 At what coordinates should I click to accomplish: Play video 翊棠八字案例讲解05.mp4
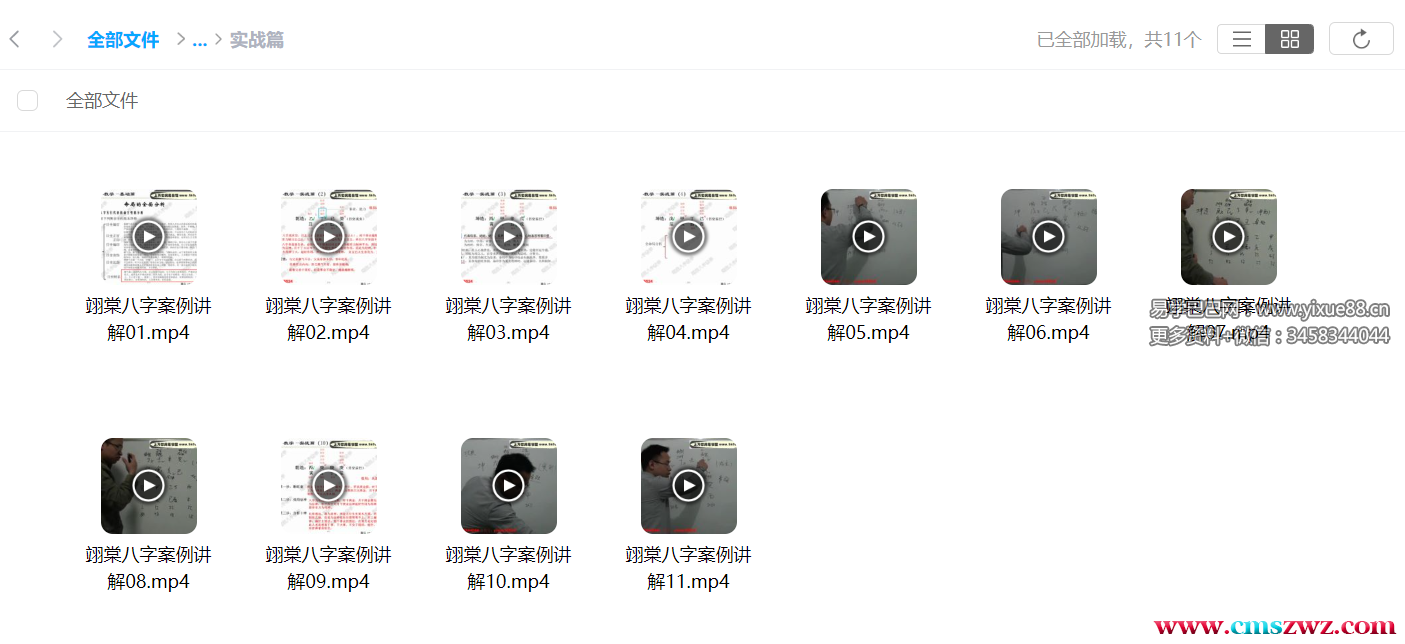click(869, 237)
